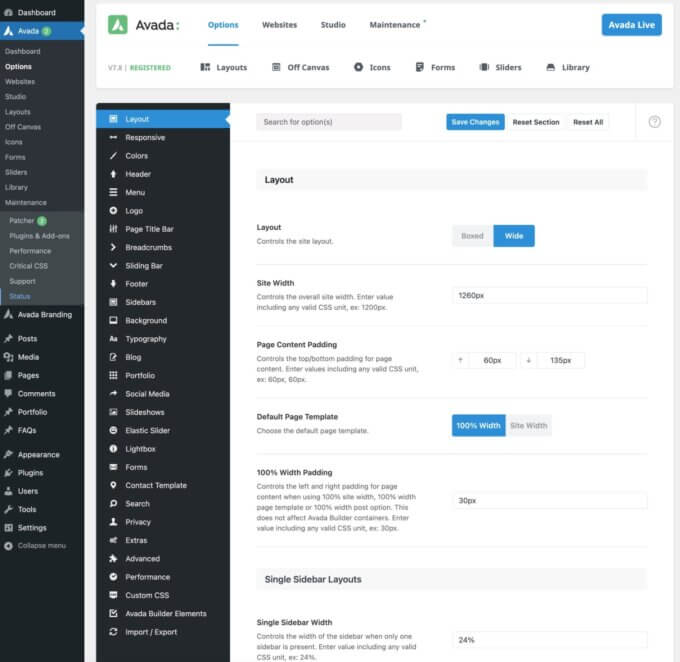Click the Page Title Bar icon

coord(113,229)
